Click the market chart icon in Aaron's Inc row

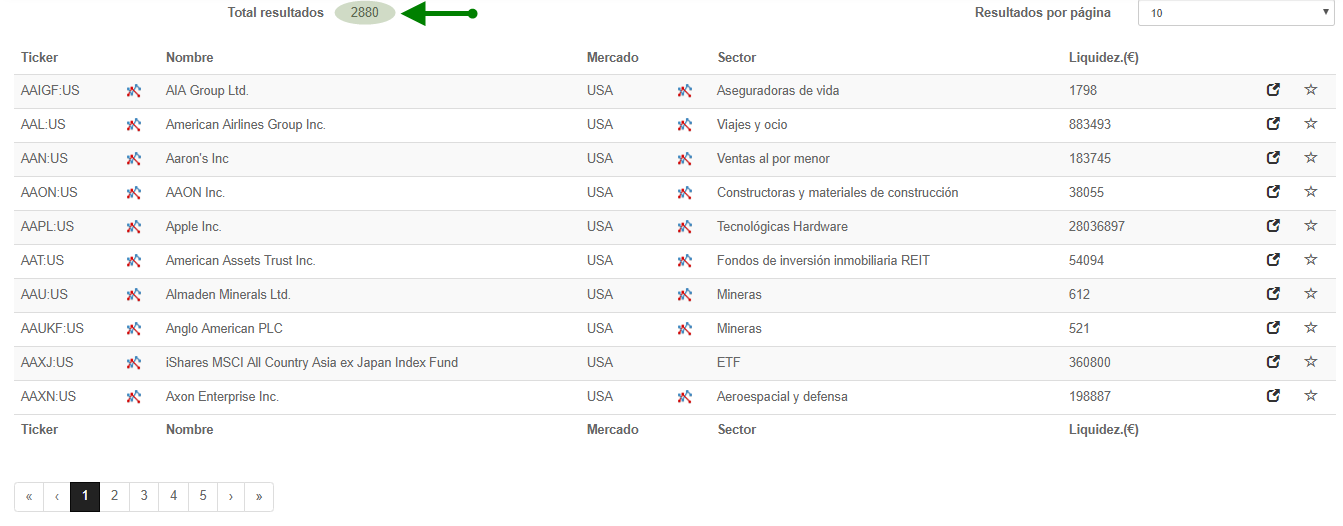point(684,159)
